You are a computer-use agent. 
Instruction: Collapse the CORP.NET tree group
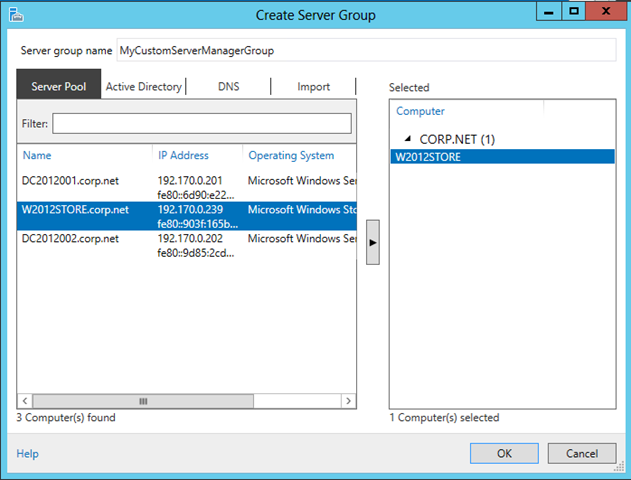tap(407, 139)
